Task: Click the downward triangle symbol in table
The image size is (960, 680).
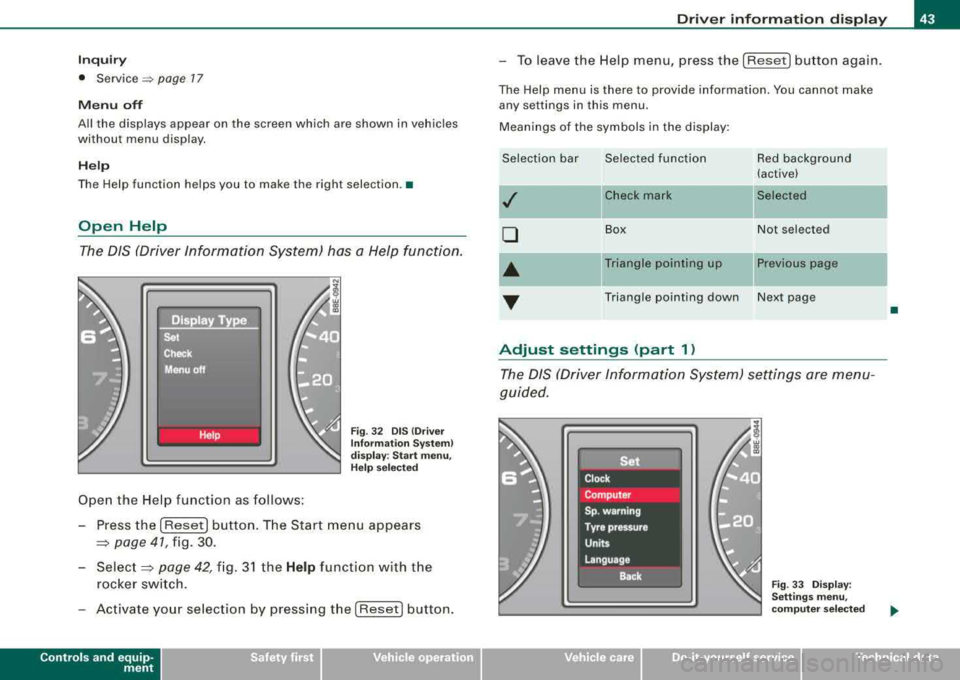Action: tap(511, 302)
